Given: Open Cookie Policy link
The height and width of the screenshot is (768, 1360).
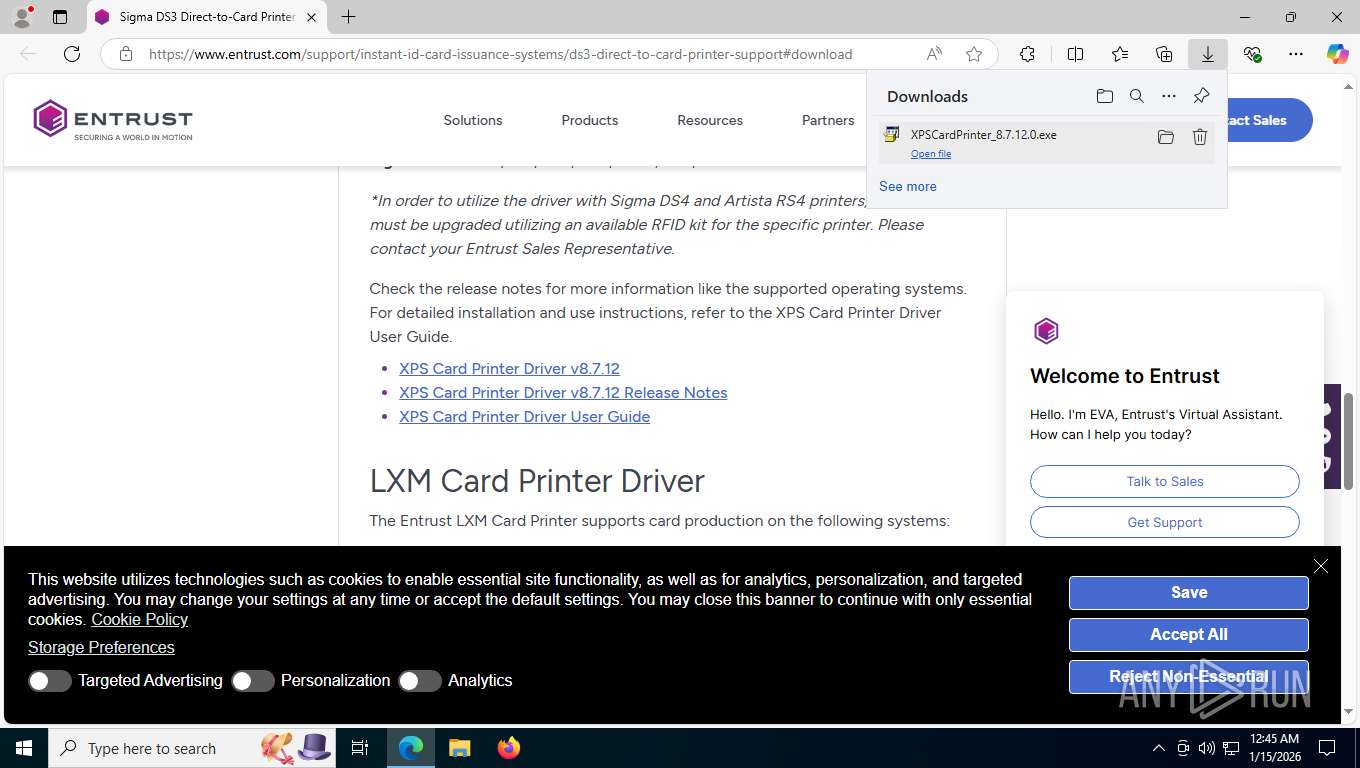Looking at the screenshot, I should pos(140,620).
